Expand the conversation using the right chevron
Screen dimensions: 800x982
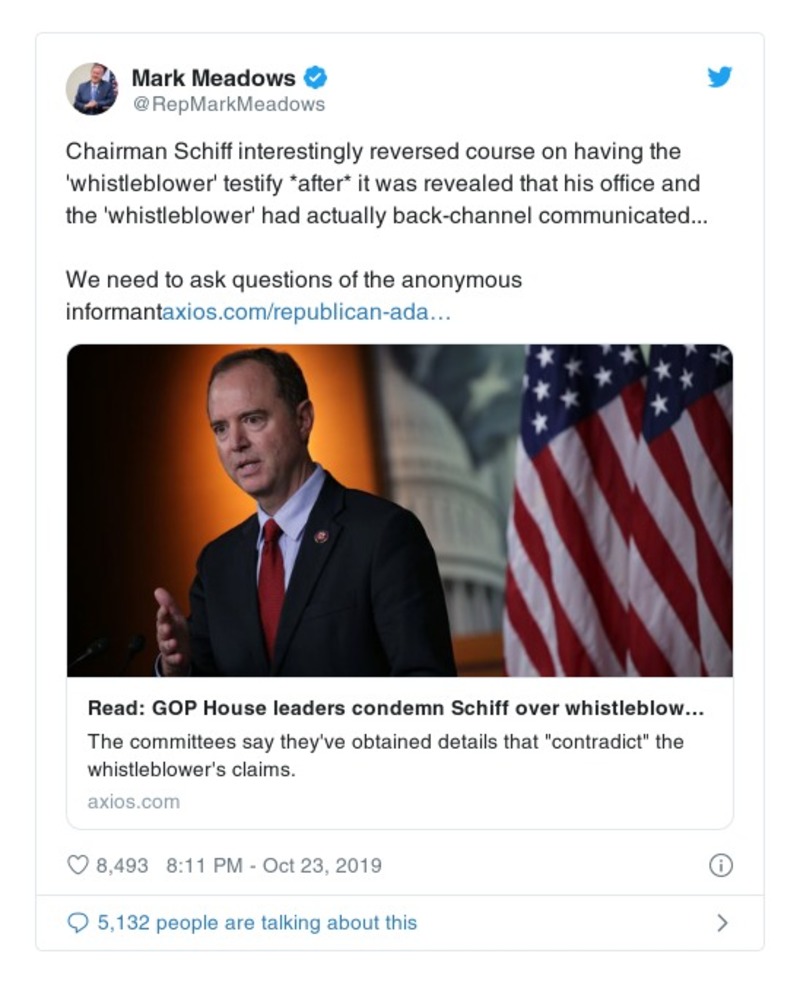pos(722,923)
